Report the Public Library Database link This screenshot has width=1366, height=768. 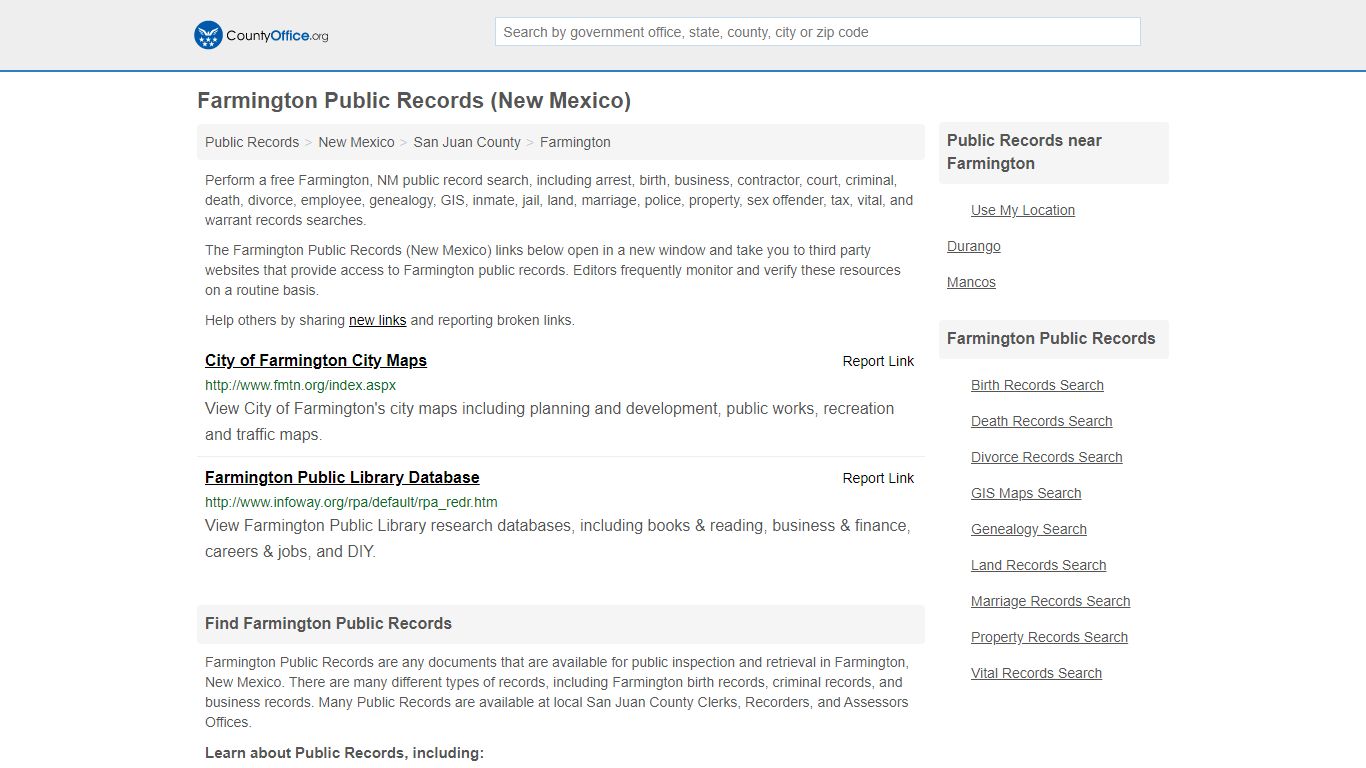[x=878, y=478]
